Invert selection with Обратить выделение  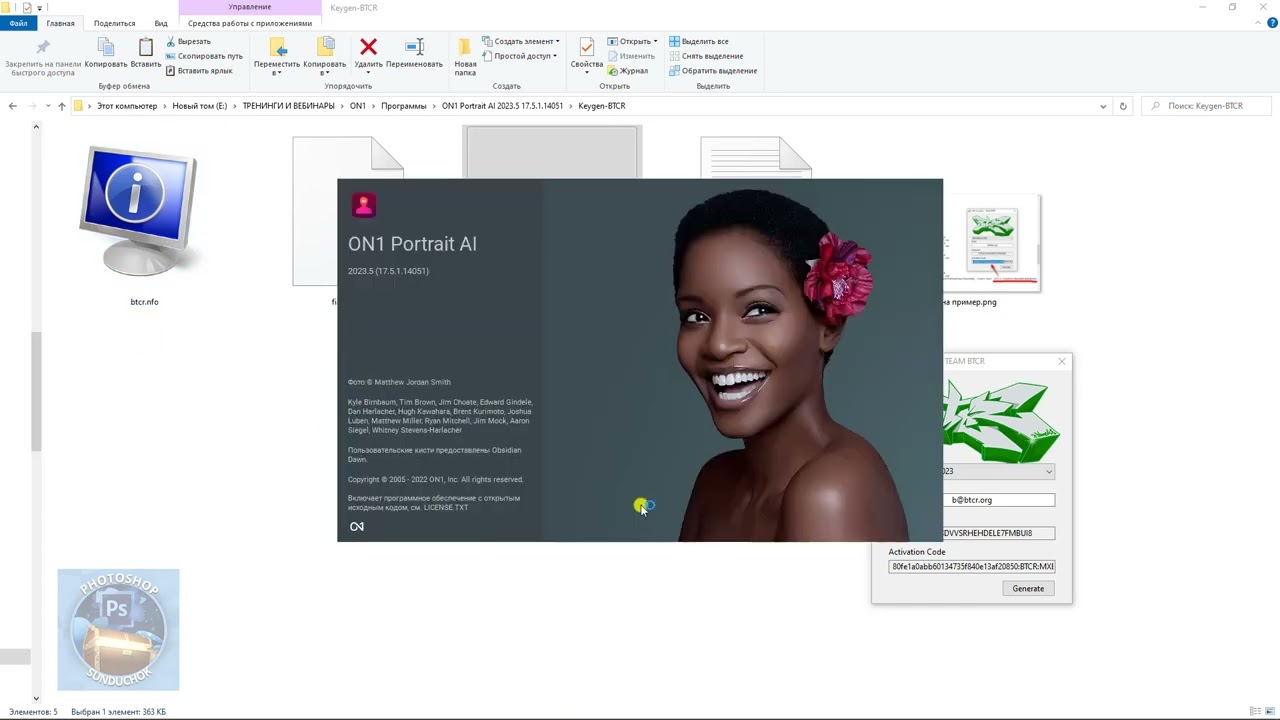(x=713, y=71)
